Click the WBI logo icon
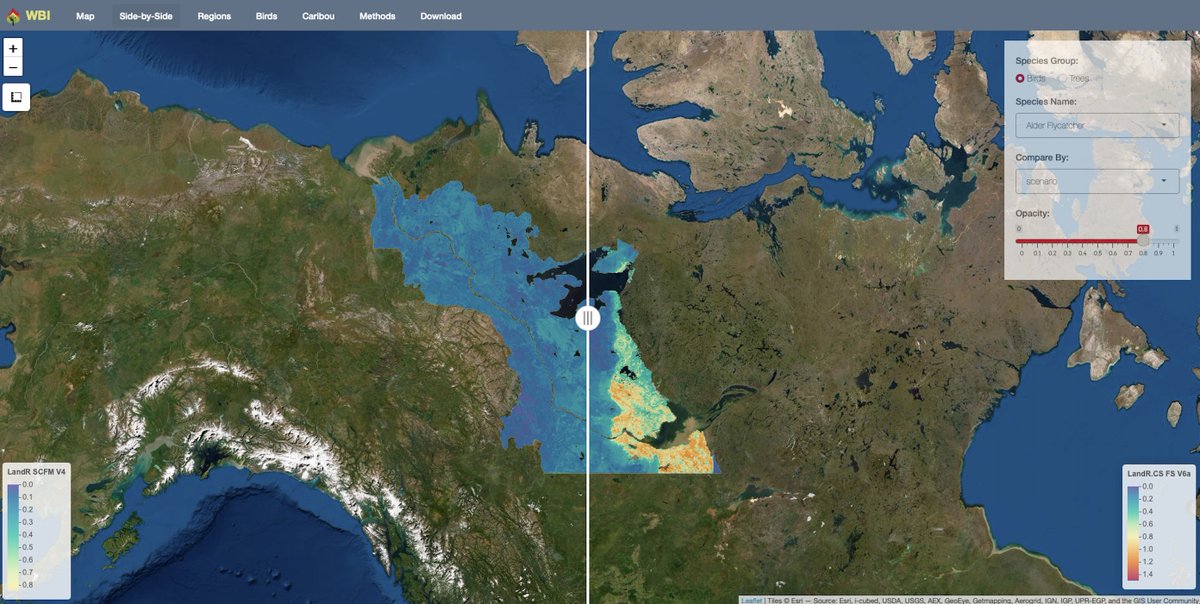Screen dimensions: 1200x604 13,15
